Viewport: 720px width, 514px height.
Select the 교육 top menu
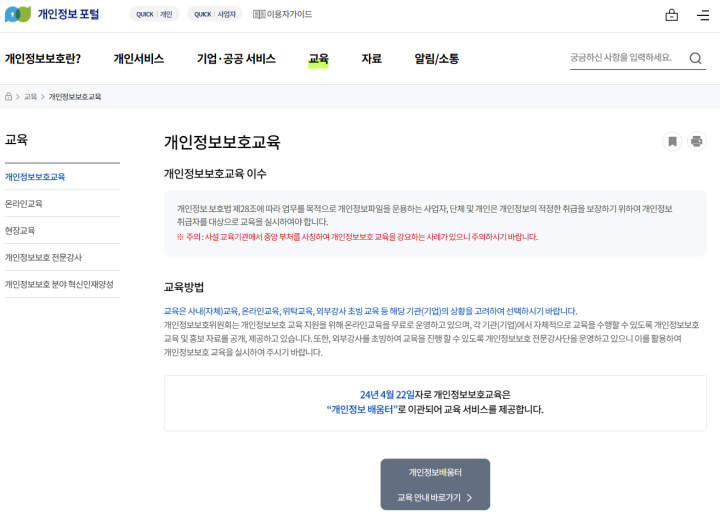tap(318, 59)
